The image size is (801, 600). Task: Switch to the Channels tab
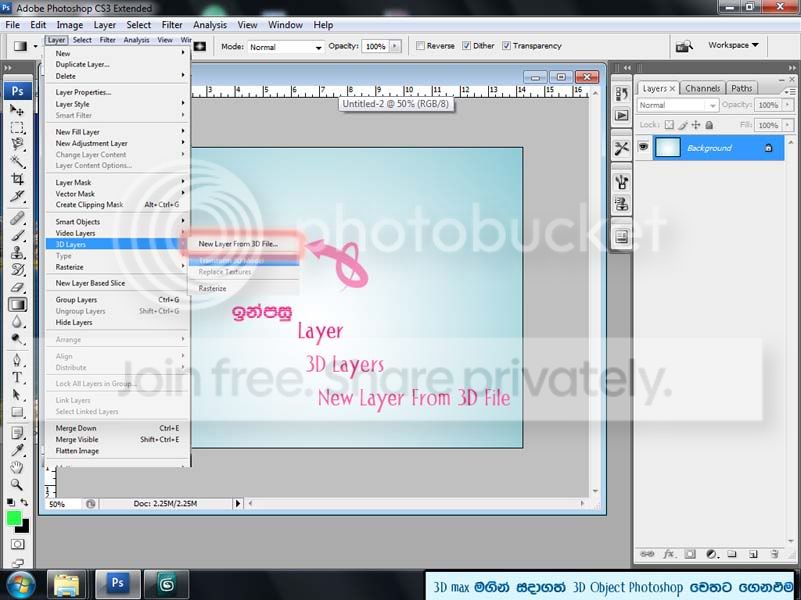702,88
